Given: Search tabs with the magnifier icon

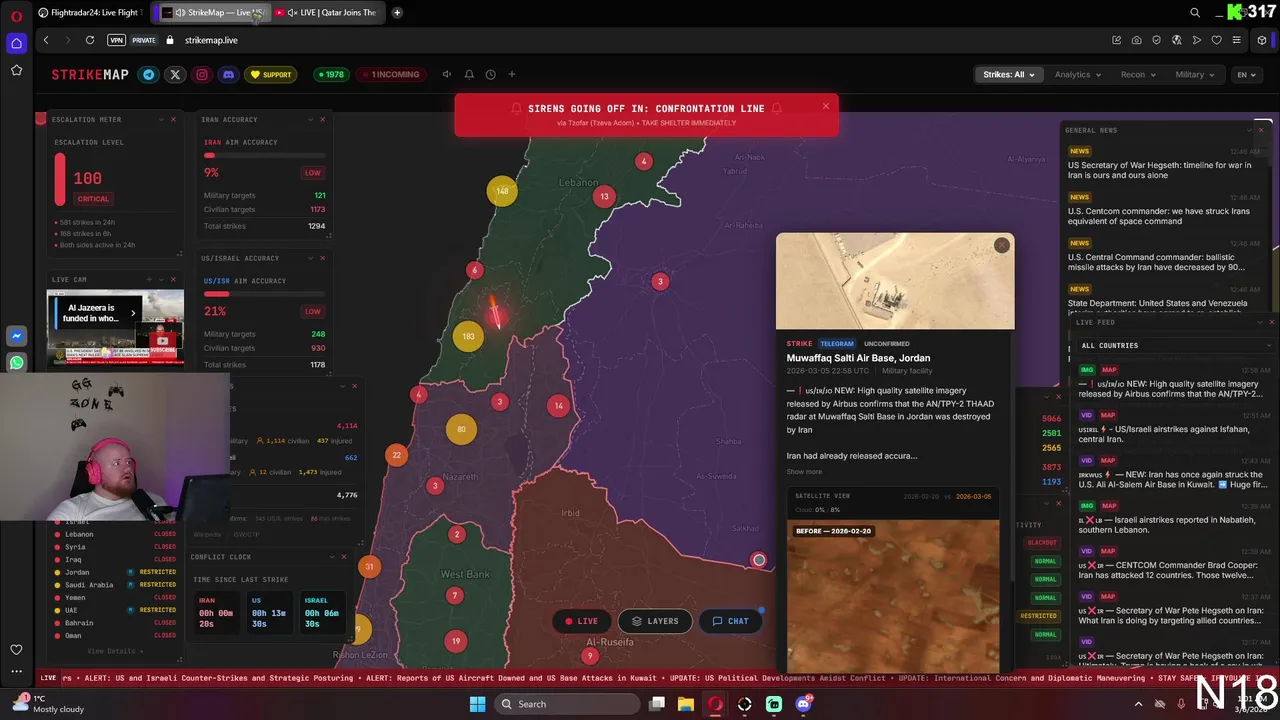Looking at the screenshot, I should (1195, 13).
